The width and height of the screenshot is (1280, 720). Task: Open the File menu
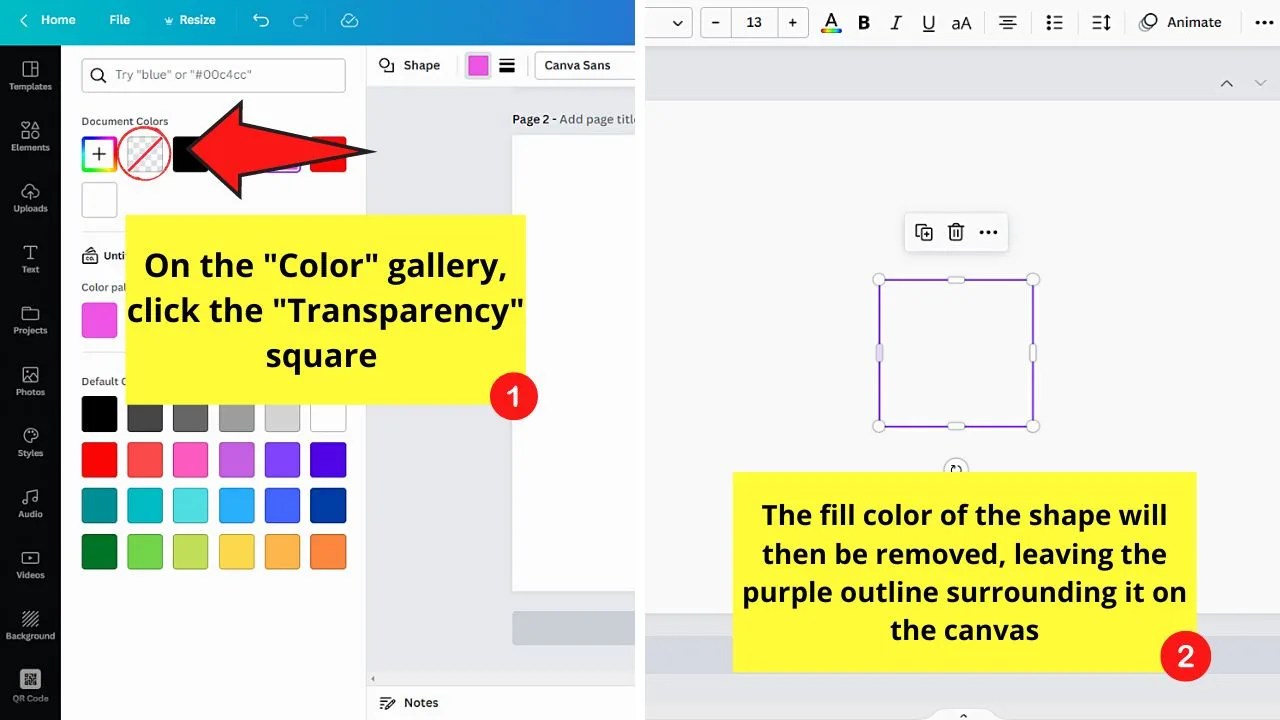pos(119,19)
